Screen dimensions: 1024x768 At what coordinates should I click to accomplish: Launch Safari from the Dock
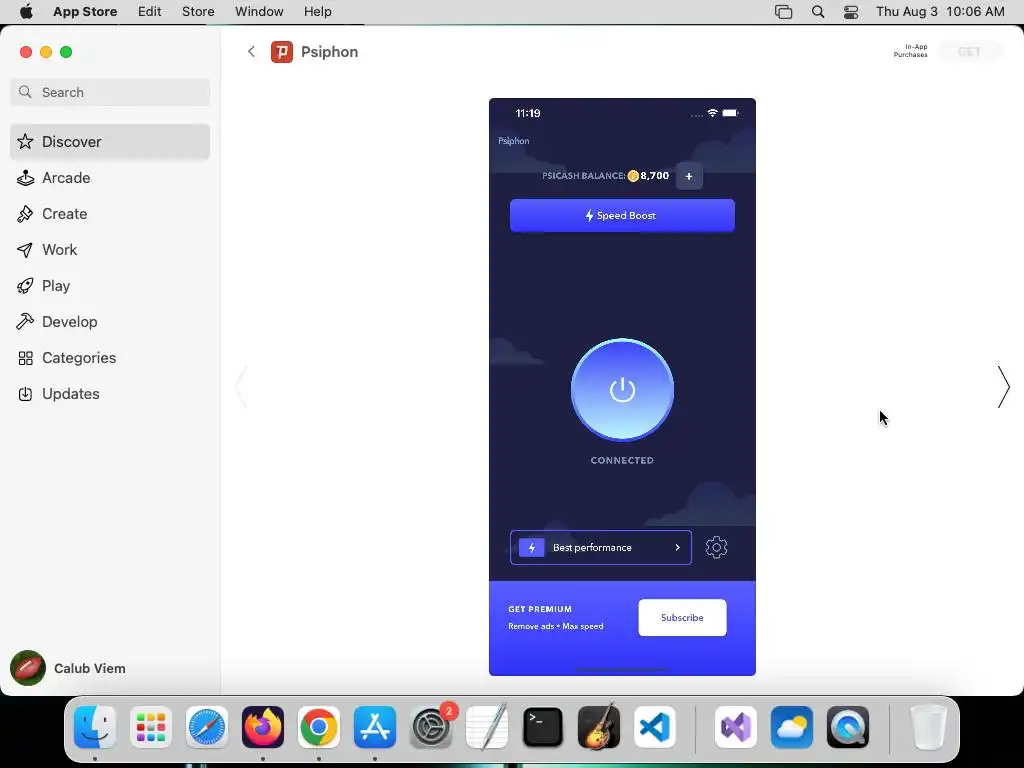(x=207, y=727)
